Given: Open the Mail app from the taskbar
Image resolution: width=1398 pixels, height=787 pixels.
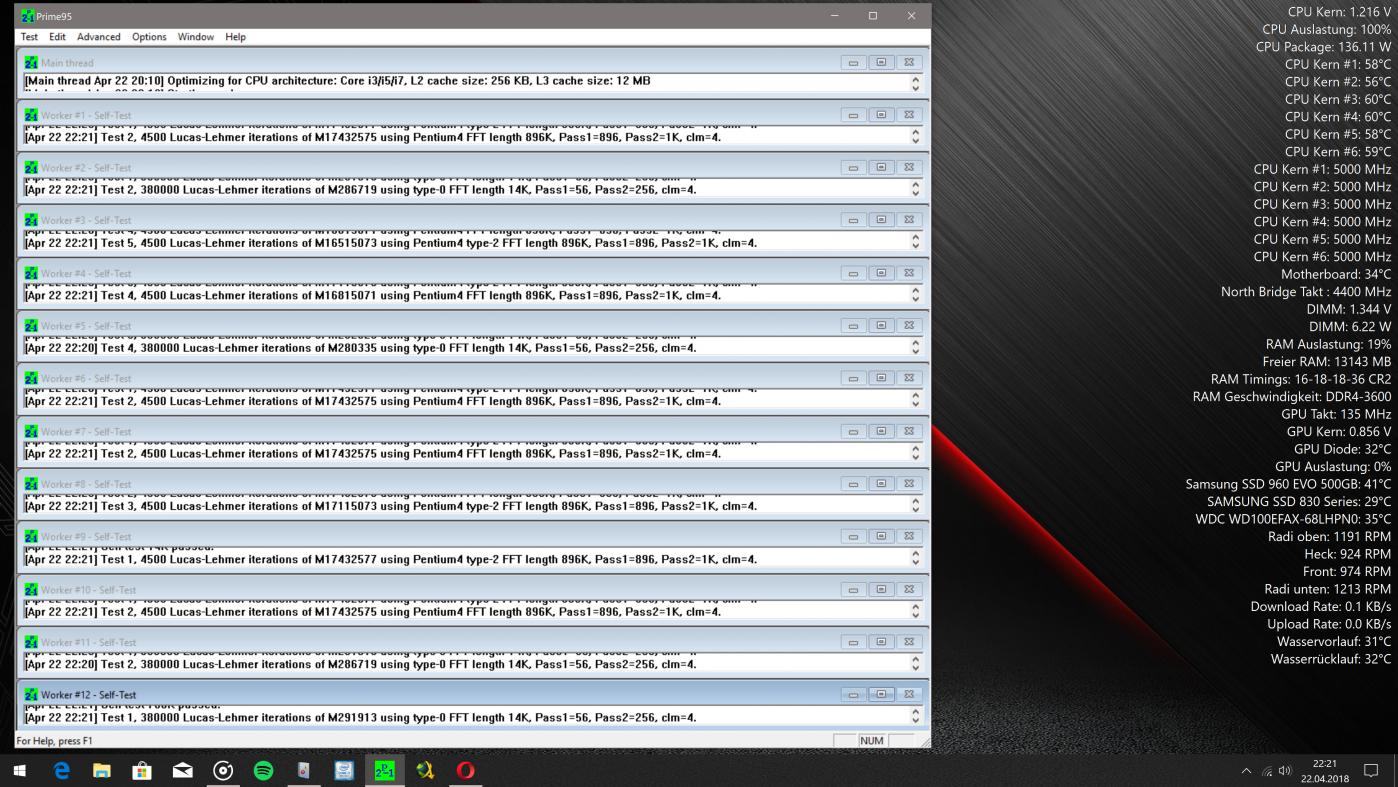Looking at the screenshot, I should click(x=183, y=770).
